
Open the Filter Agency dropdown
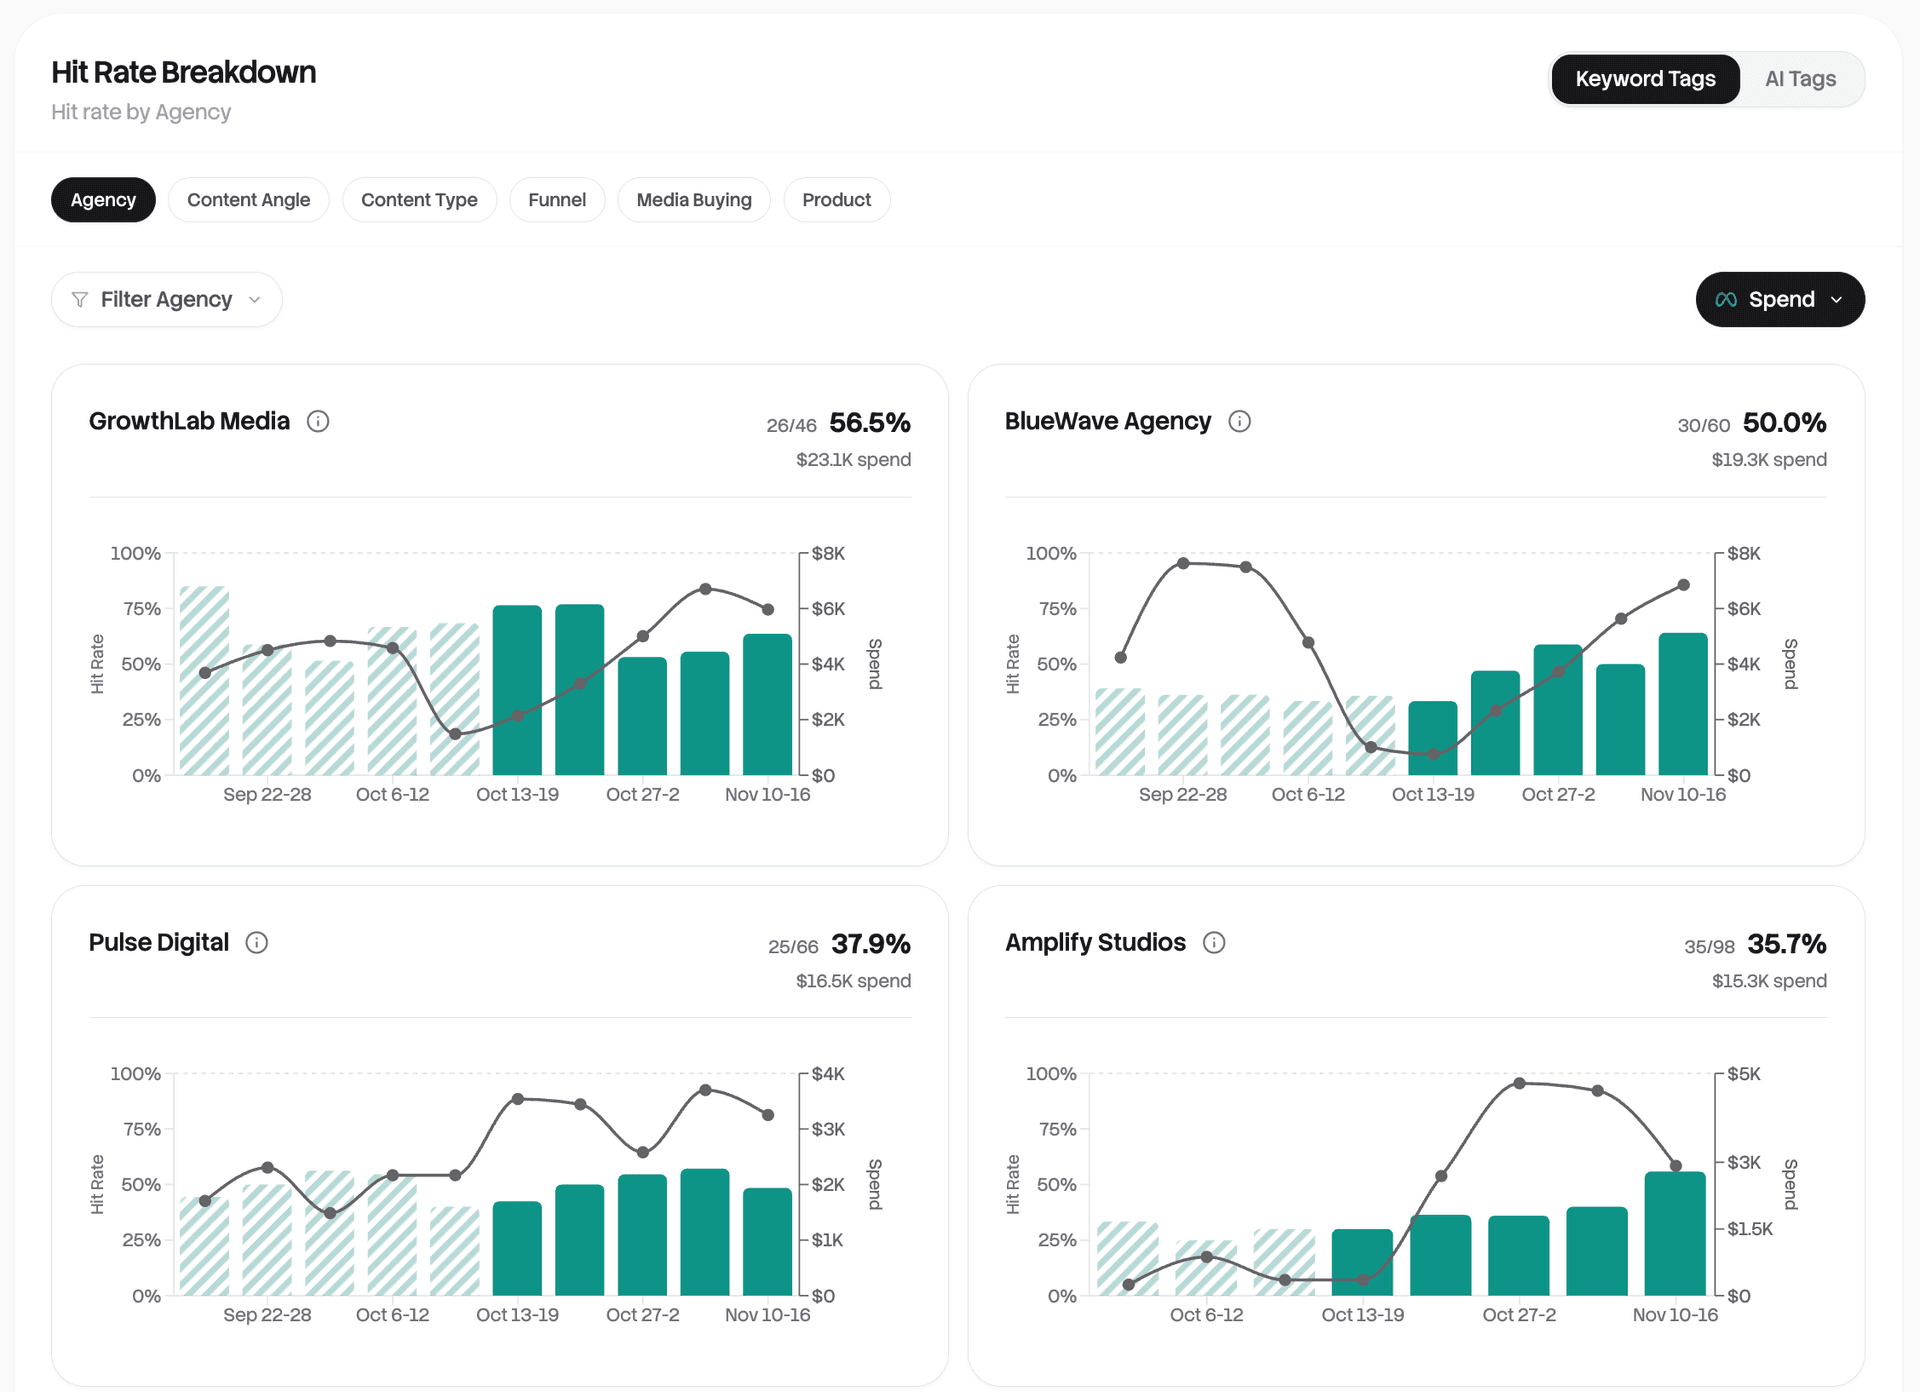click(166, 299)
